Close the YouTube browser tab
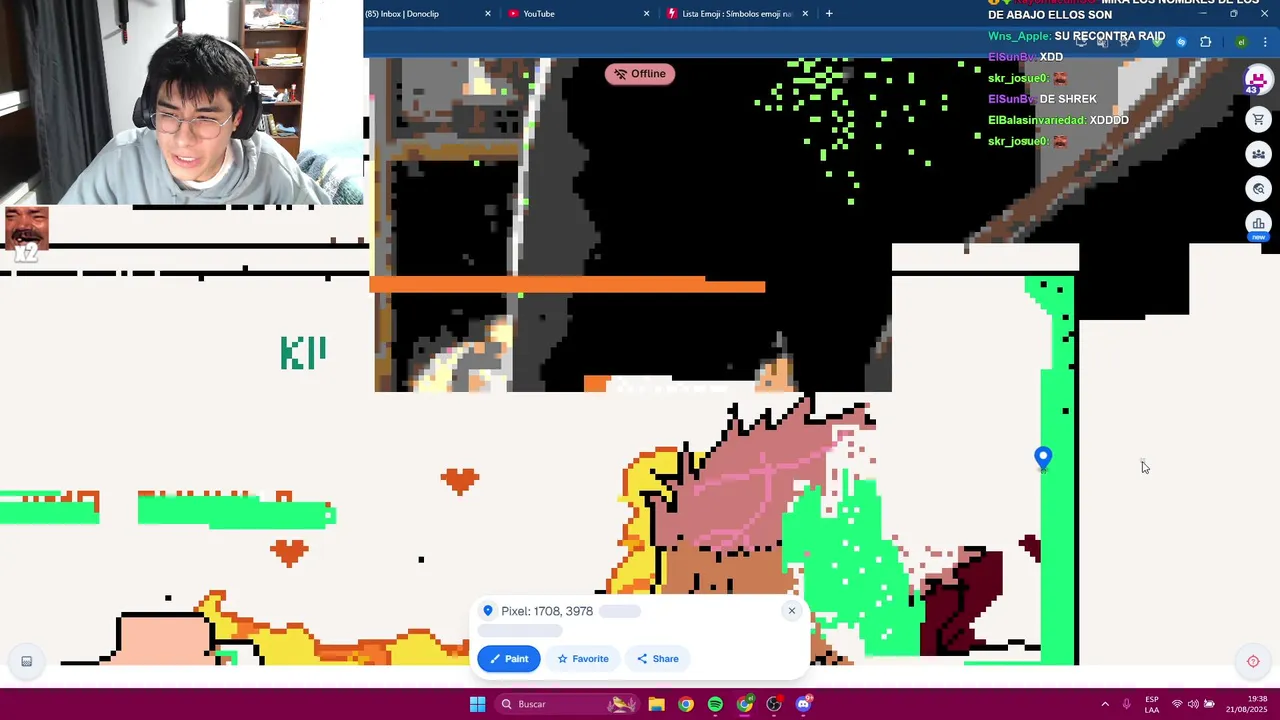 click(646, 14)
